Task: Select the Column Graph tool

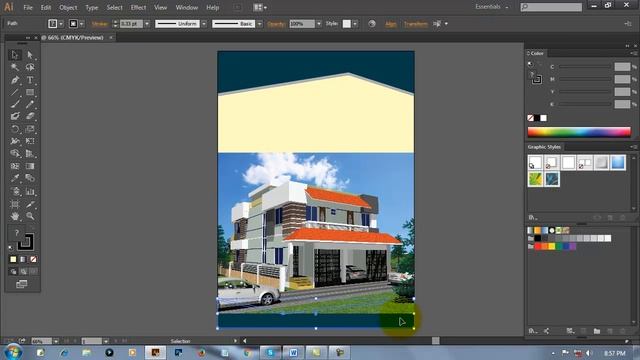Action: tap(30, 191)
